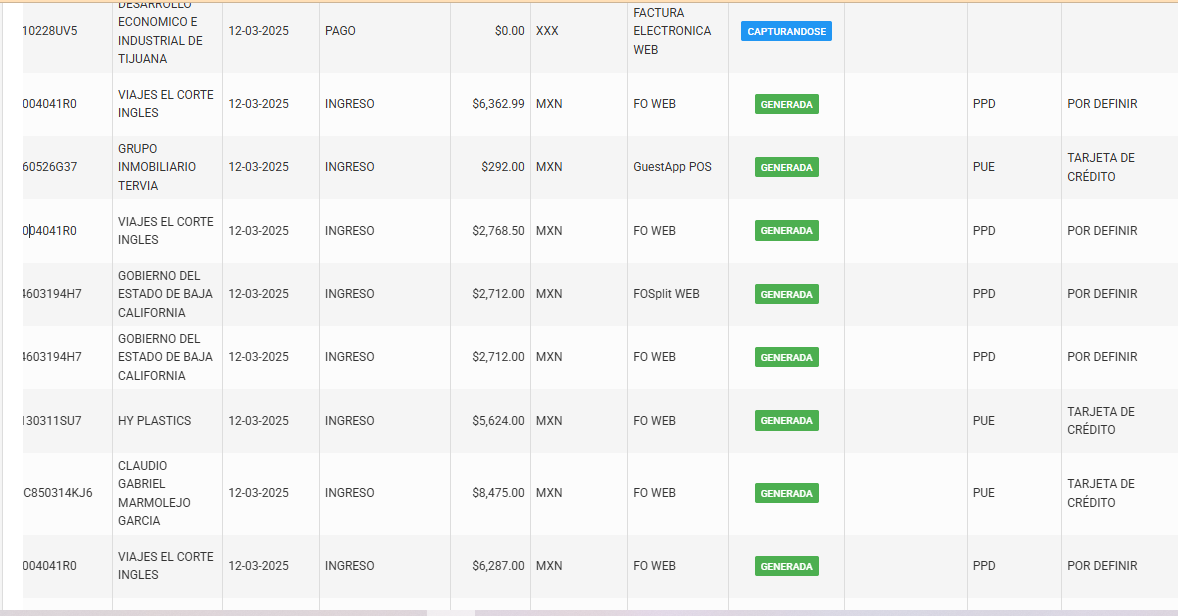Screen dimensions: 1178x616
Task: Click GENERADA badge for Claudio Gabriel Marmolejo
Action: 786,493
